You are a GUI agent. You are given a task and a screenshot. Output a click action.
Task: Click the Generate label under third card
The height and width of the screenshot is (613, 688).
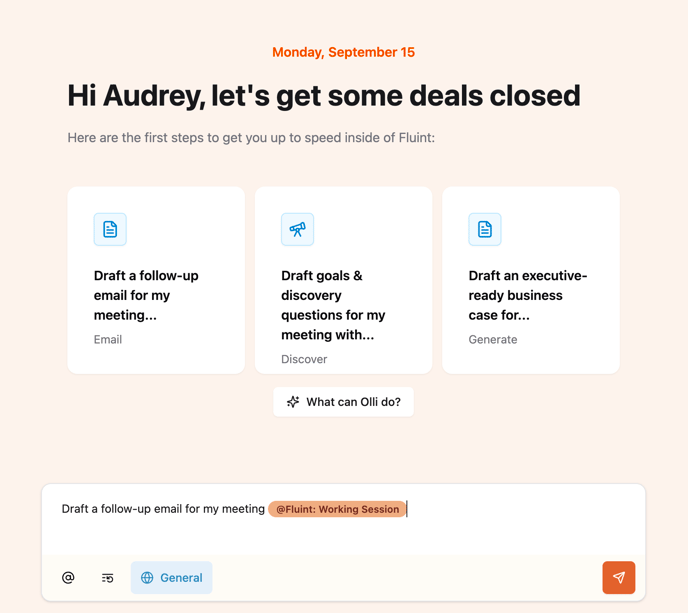[493, 340]
